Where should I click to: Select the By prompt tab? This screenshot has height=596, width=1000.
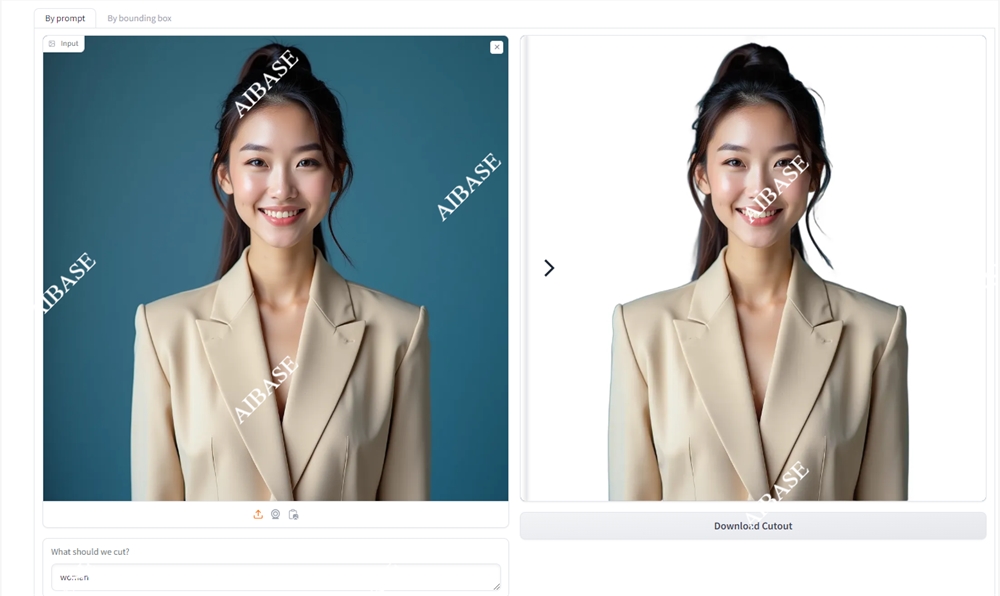(65, 18)
